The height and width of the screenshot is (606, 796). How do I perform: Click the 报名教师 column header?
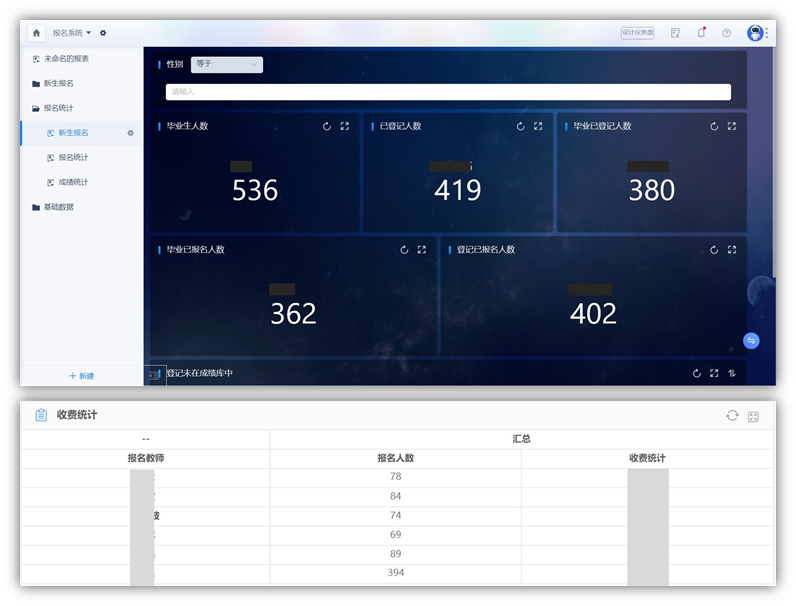(x=146, y=458)
